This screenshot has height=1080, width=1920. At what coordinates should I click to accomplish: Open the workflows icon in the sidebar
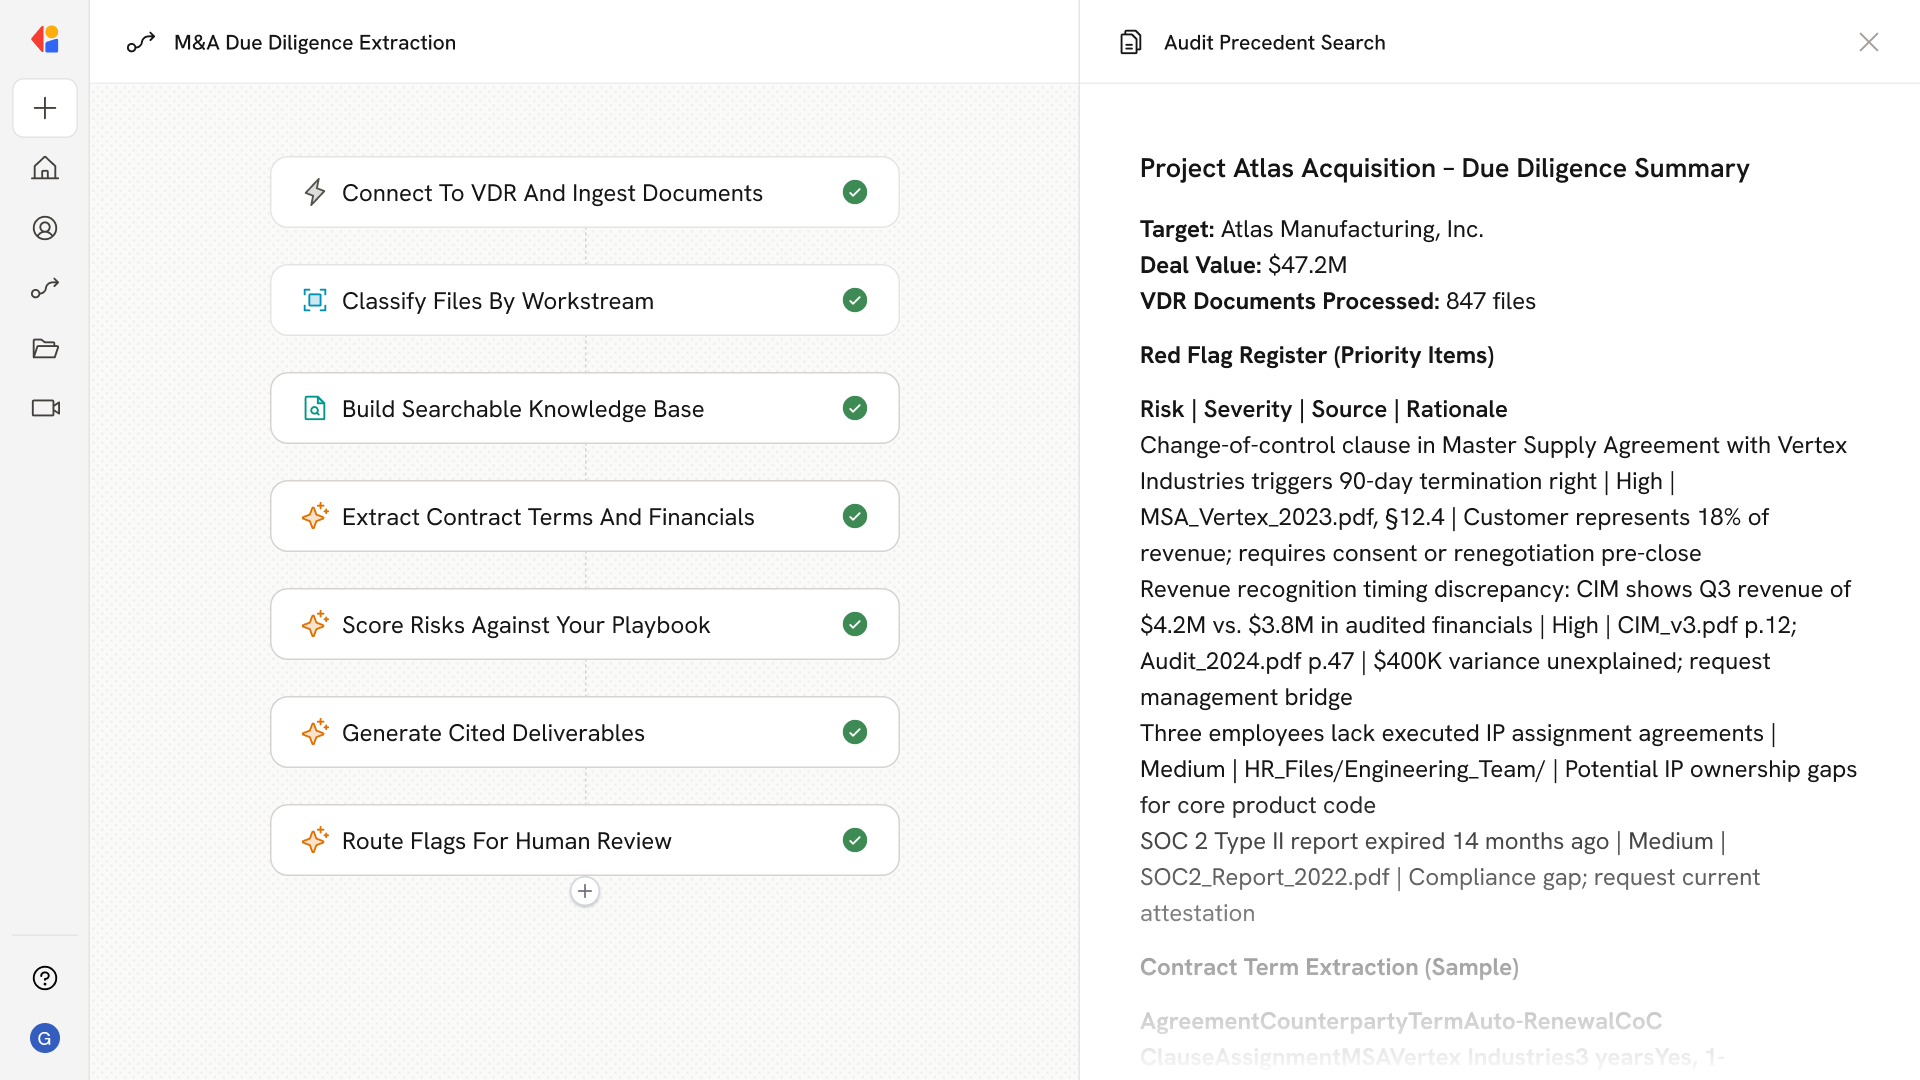coord(45,288)
